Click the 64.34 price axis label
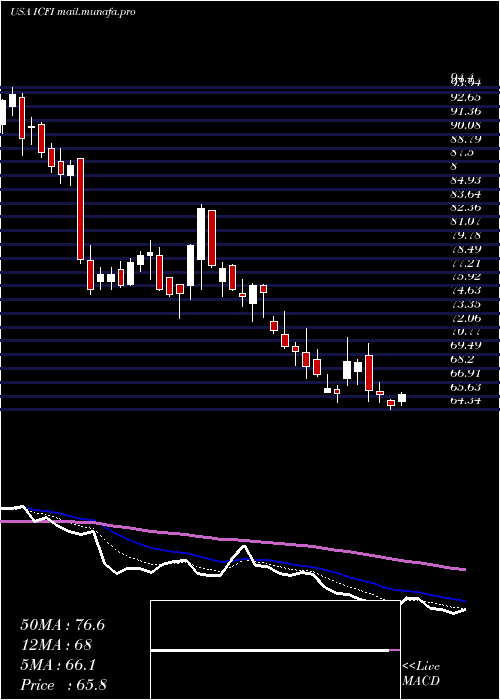This screenshot has width=500, height=700. [466, 400]
